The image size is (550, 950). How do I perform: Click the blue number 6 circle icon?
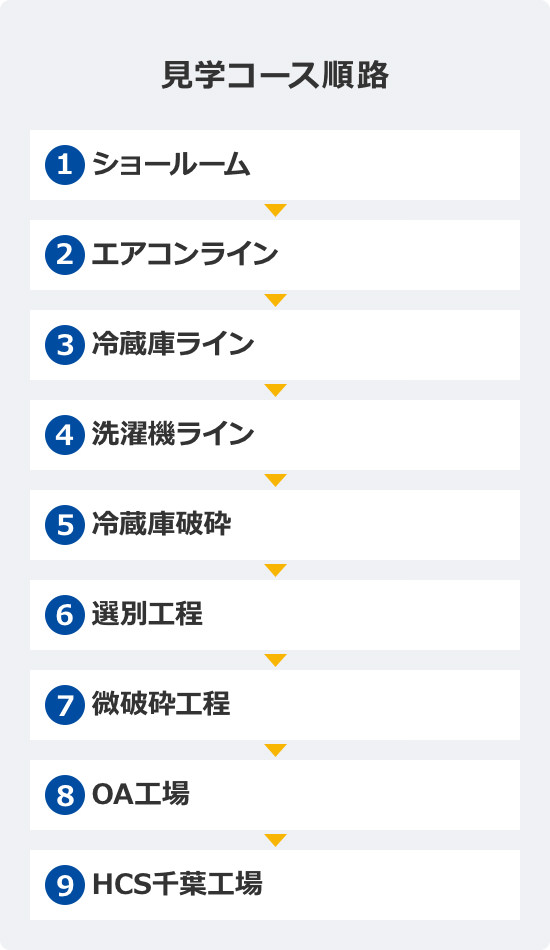65,615
